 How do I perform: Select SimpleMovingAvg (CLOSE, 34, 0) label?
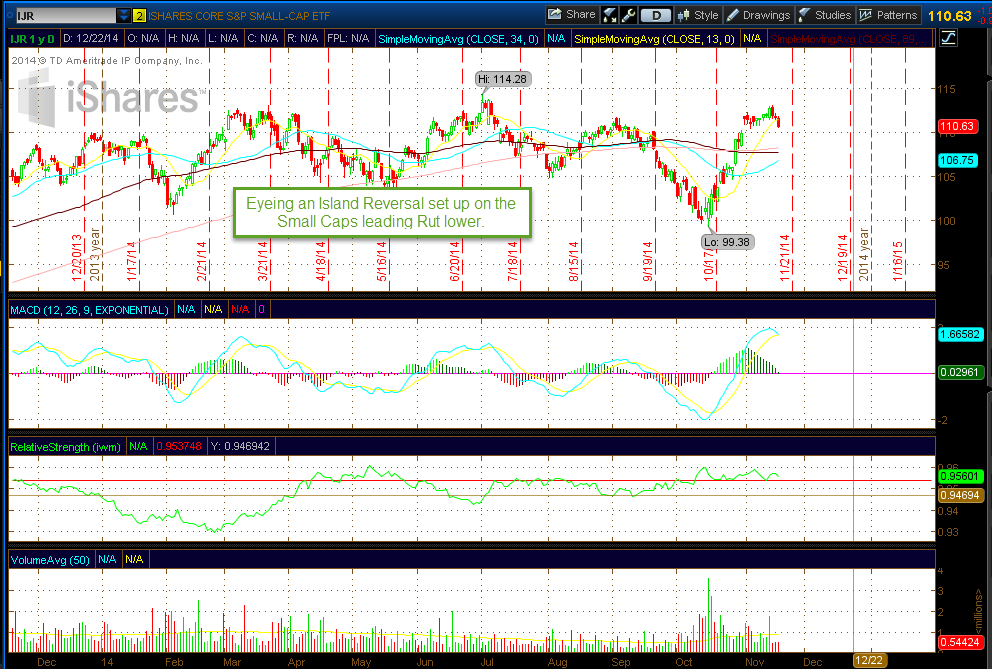point(458,39)
